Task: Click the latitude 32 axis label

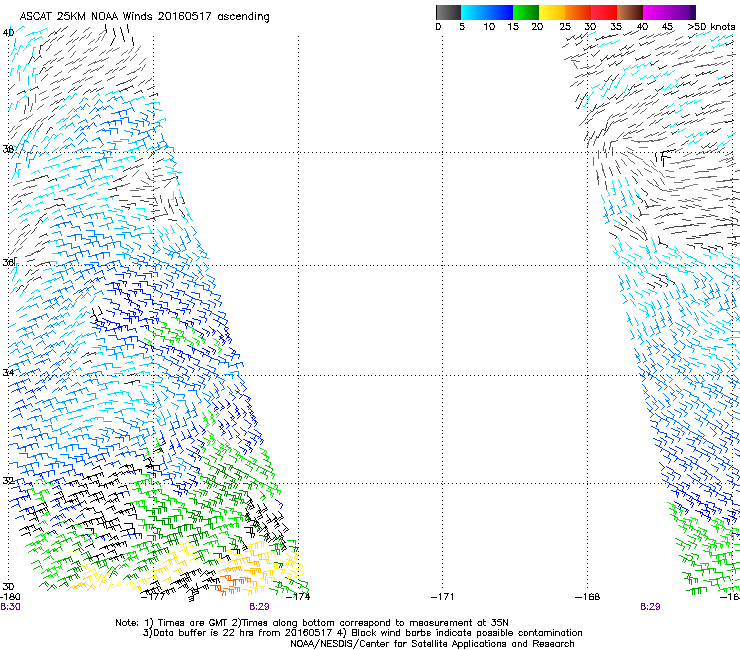Action: tap(8, 481)
